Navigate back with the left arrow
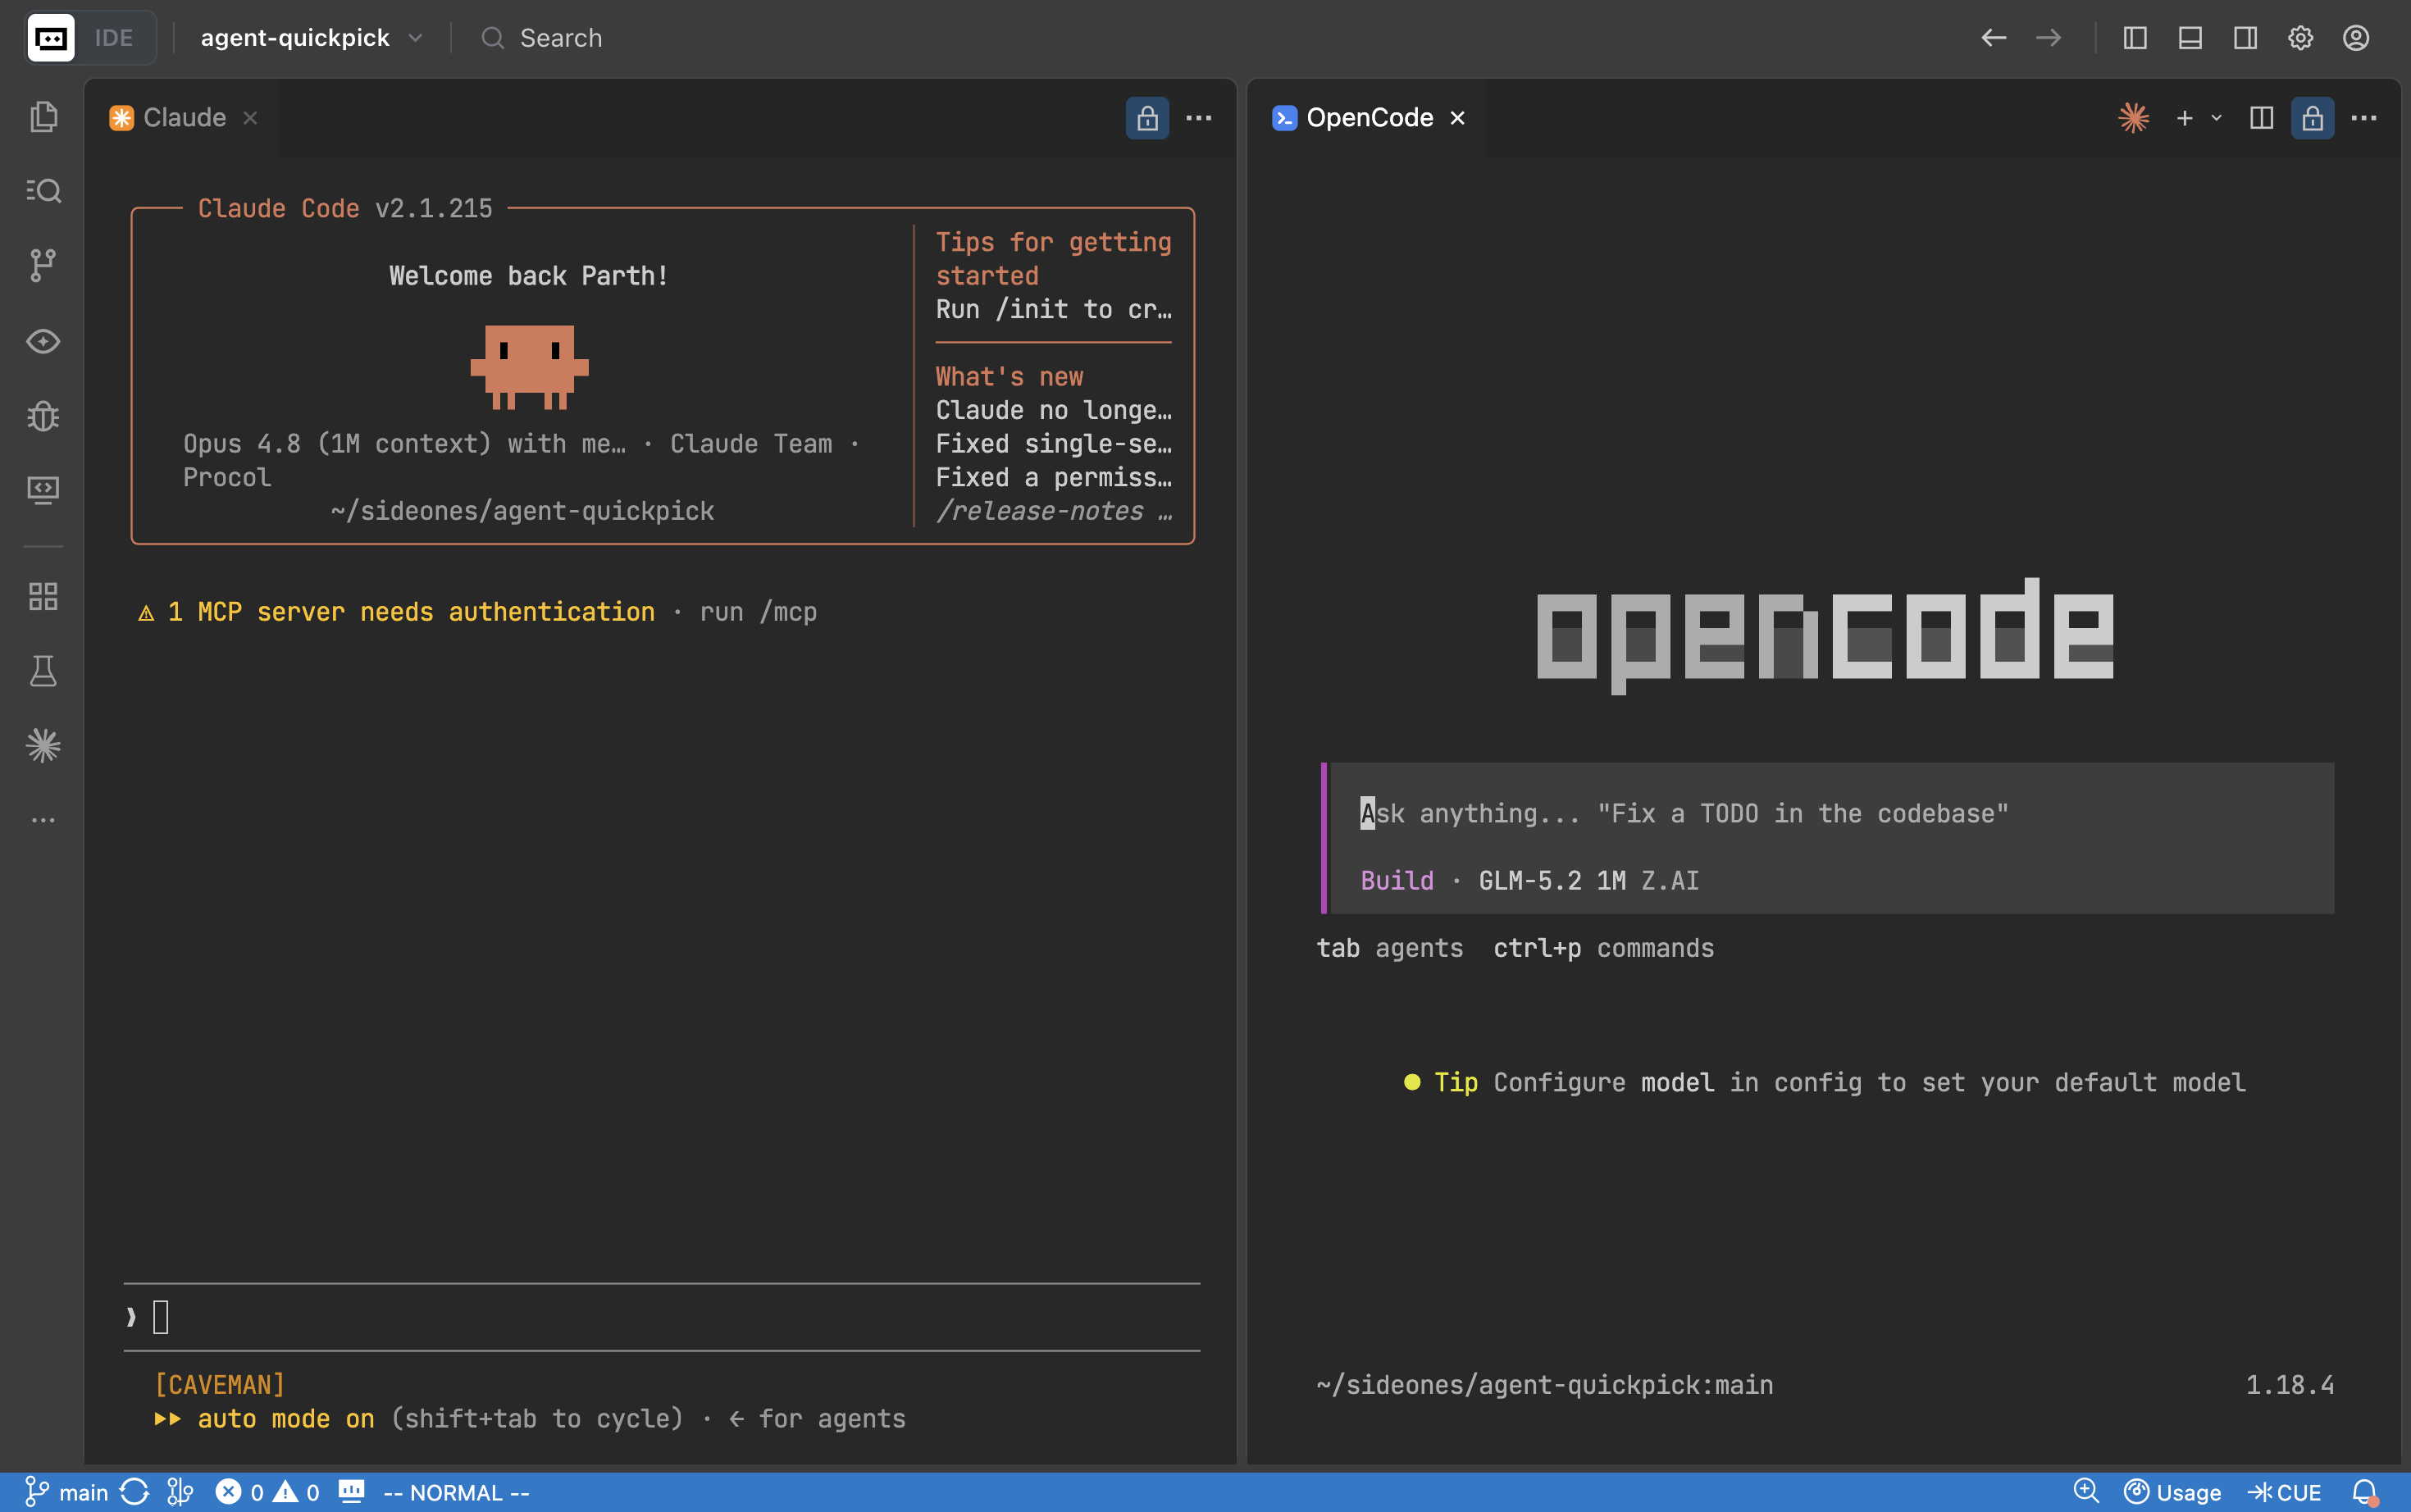The image size is (2411, 1512). tap(1993, 38)
